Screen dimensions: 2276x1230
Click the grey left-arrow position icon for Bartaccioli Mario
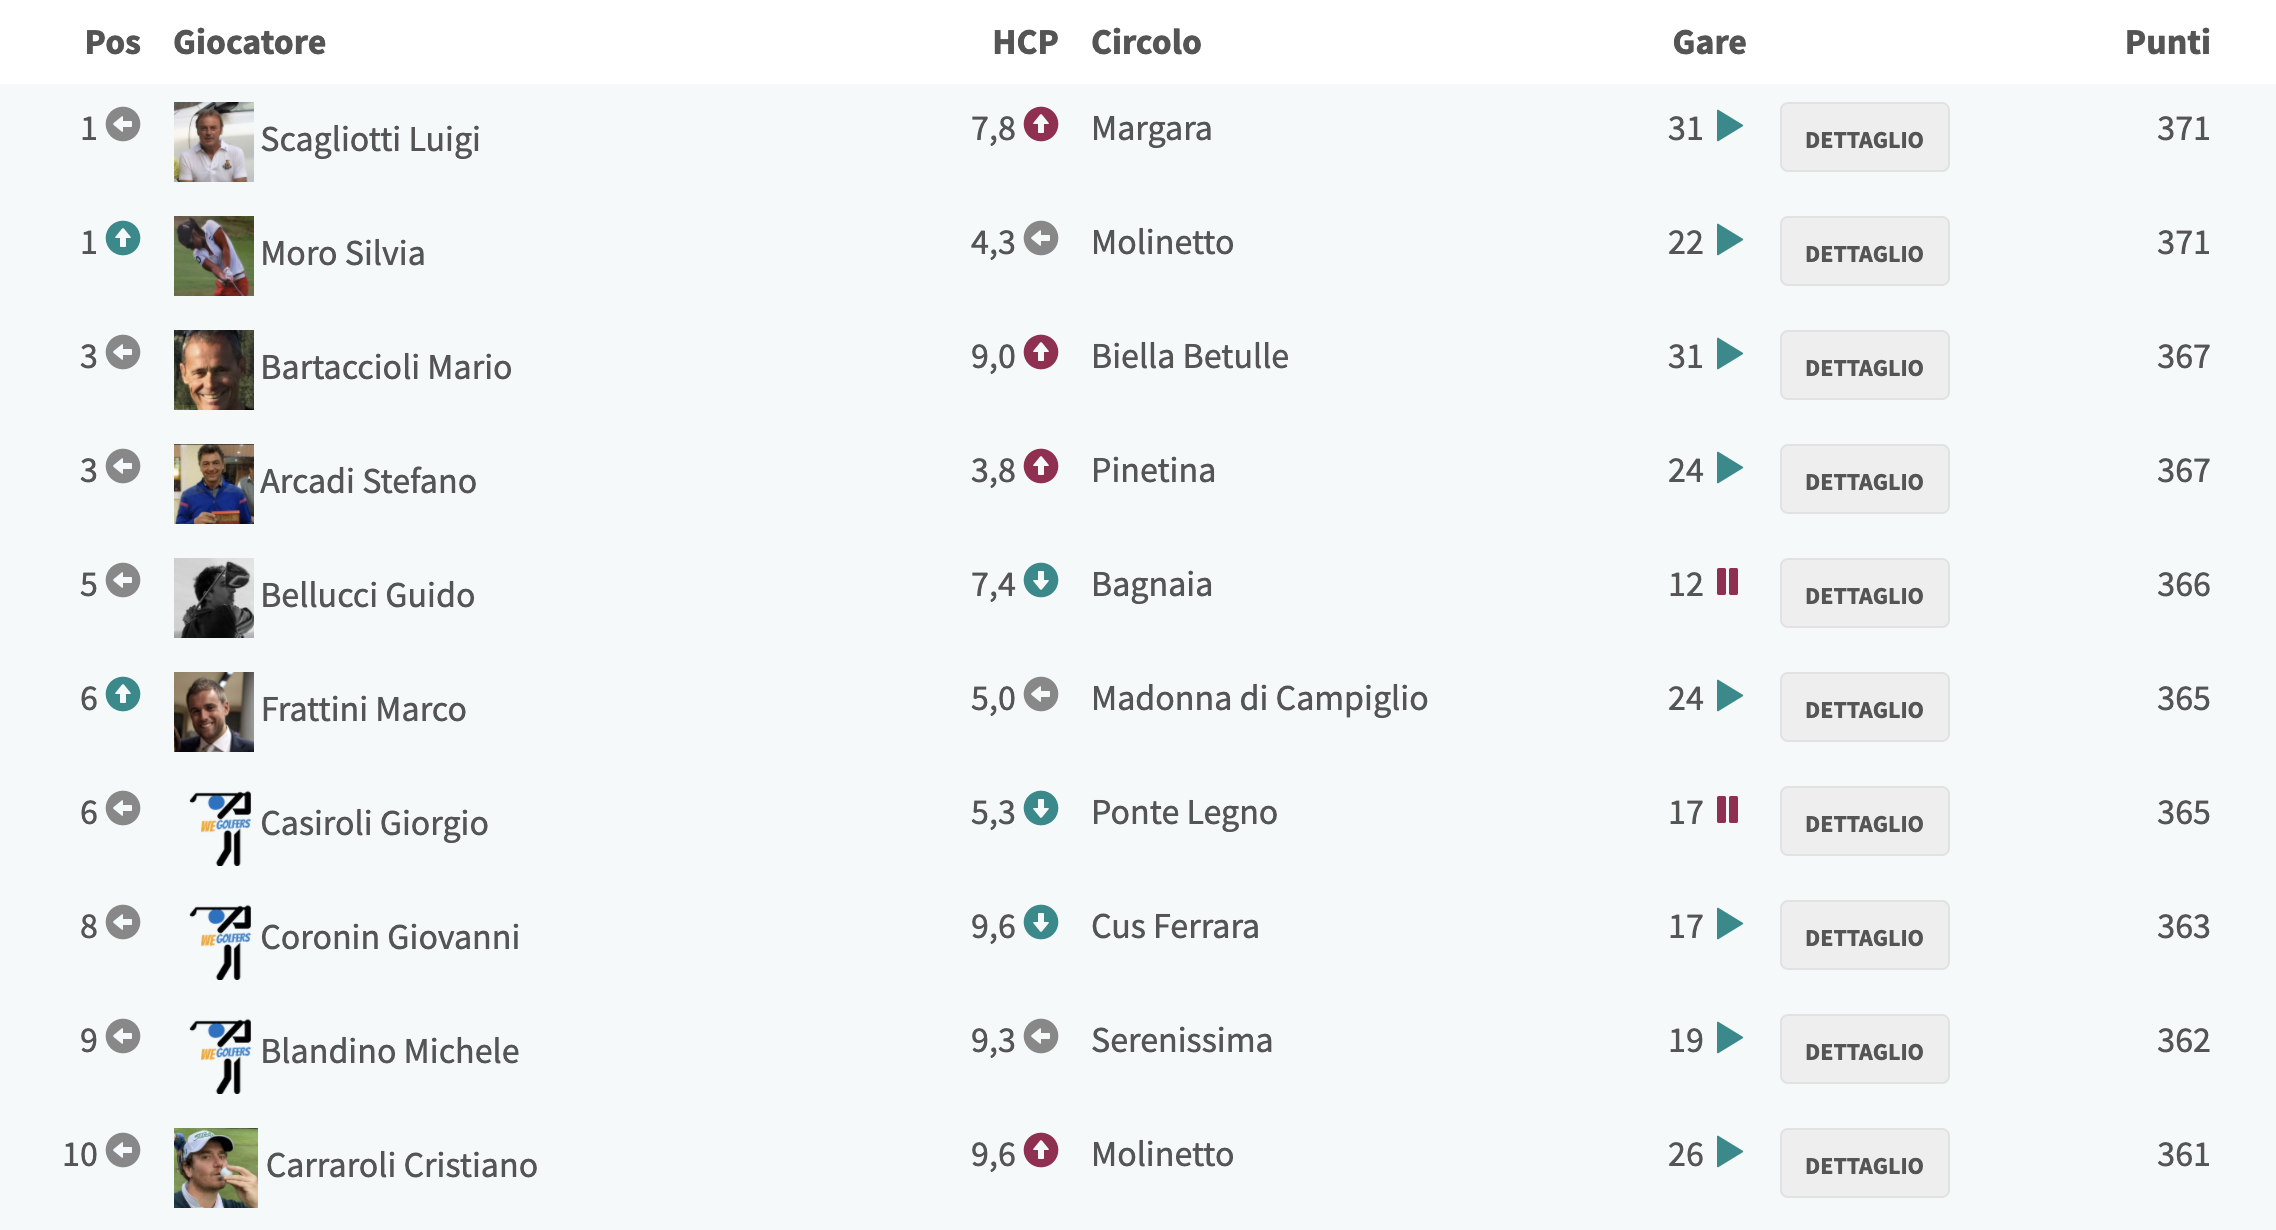coord(123,353)
